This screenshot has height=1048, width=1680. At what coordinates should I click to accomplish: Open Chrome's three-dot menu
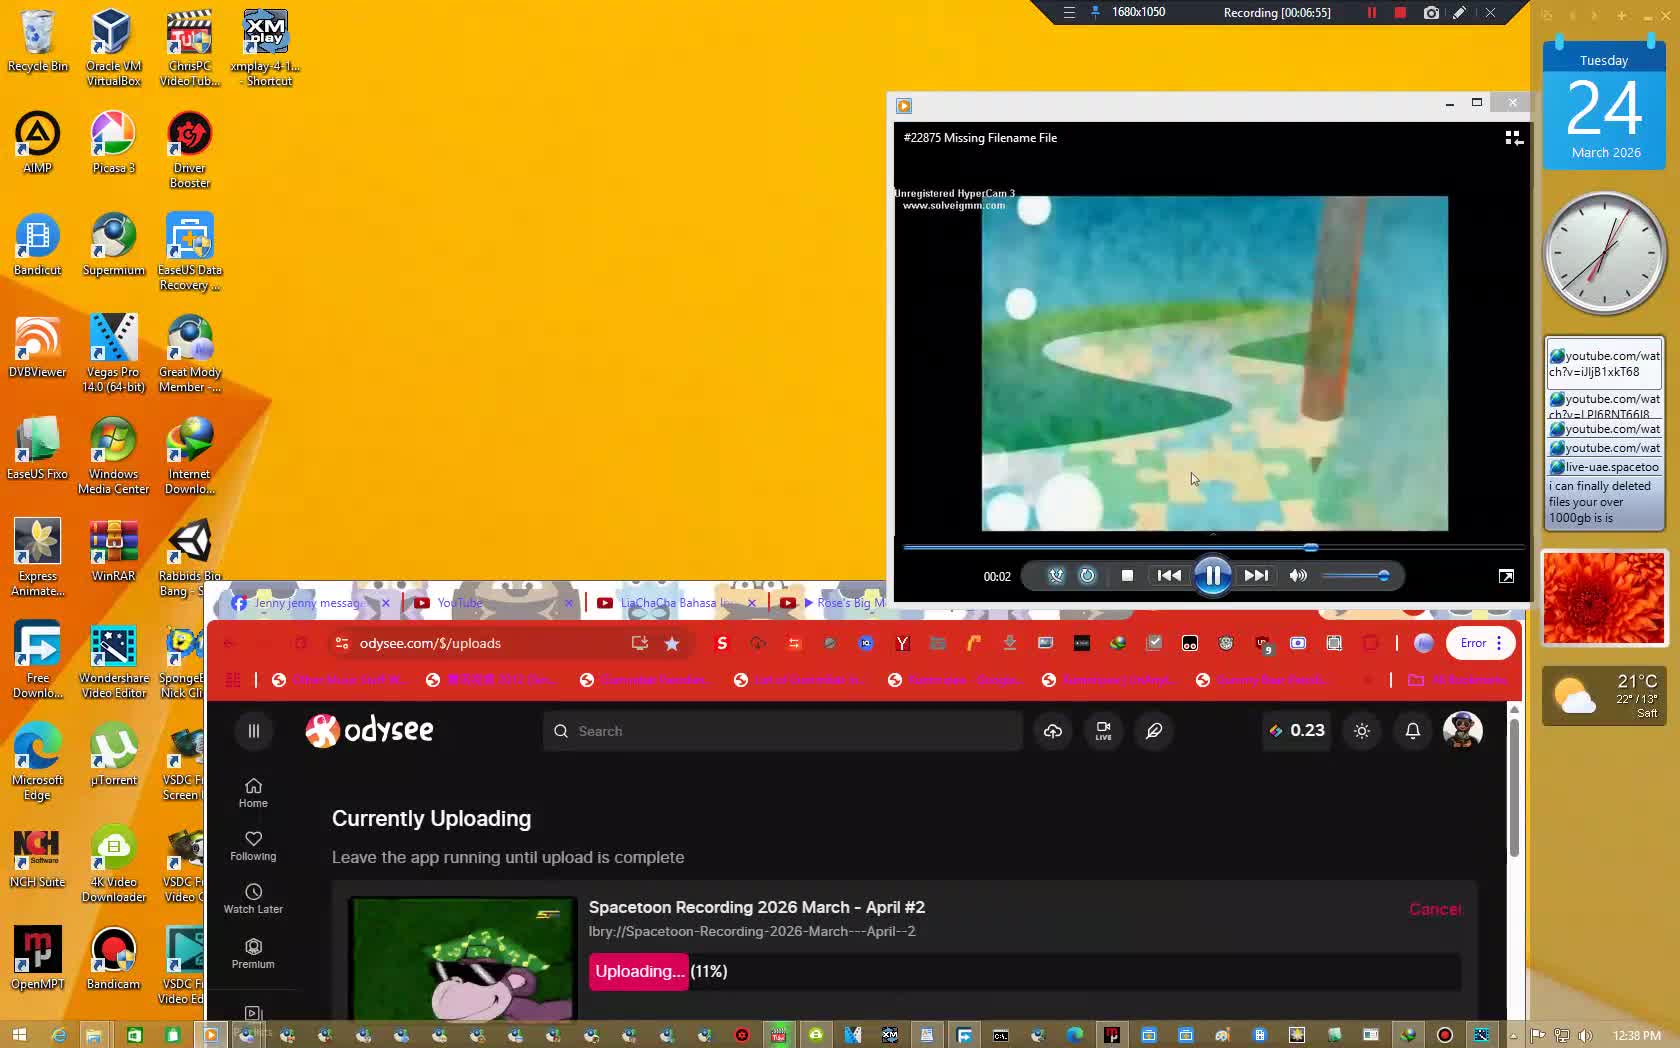point(1499,643)
